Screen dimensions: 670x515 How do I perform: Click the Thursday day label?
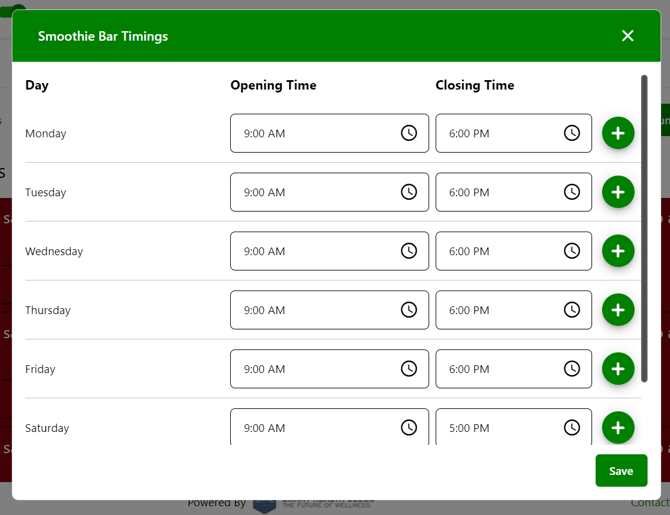(x=48, y=310)
